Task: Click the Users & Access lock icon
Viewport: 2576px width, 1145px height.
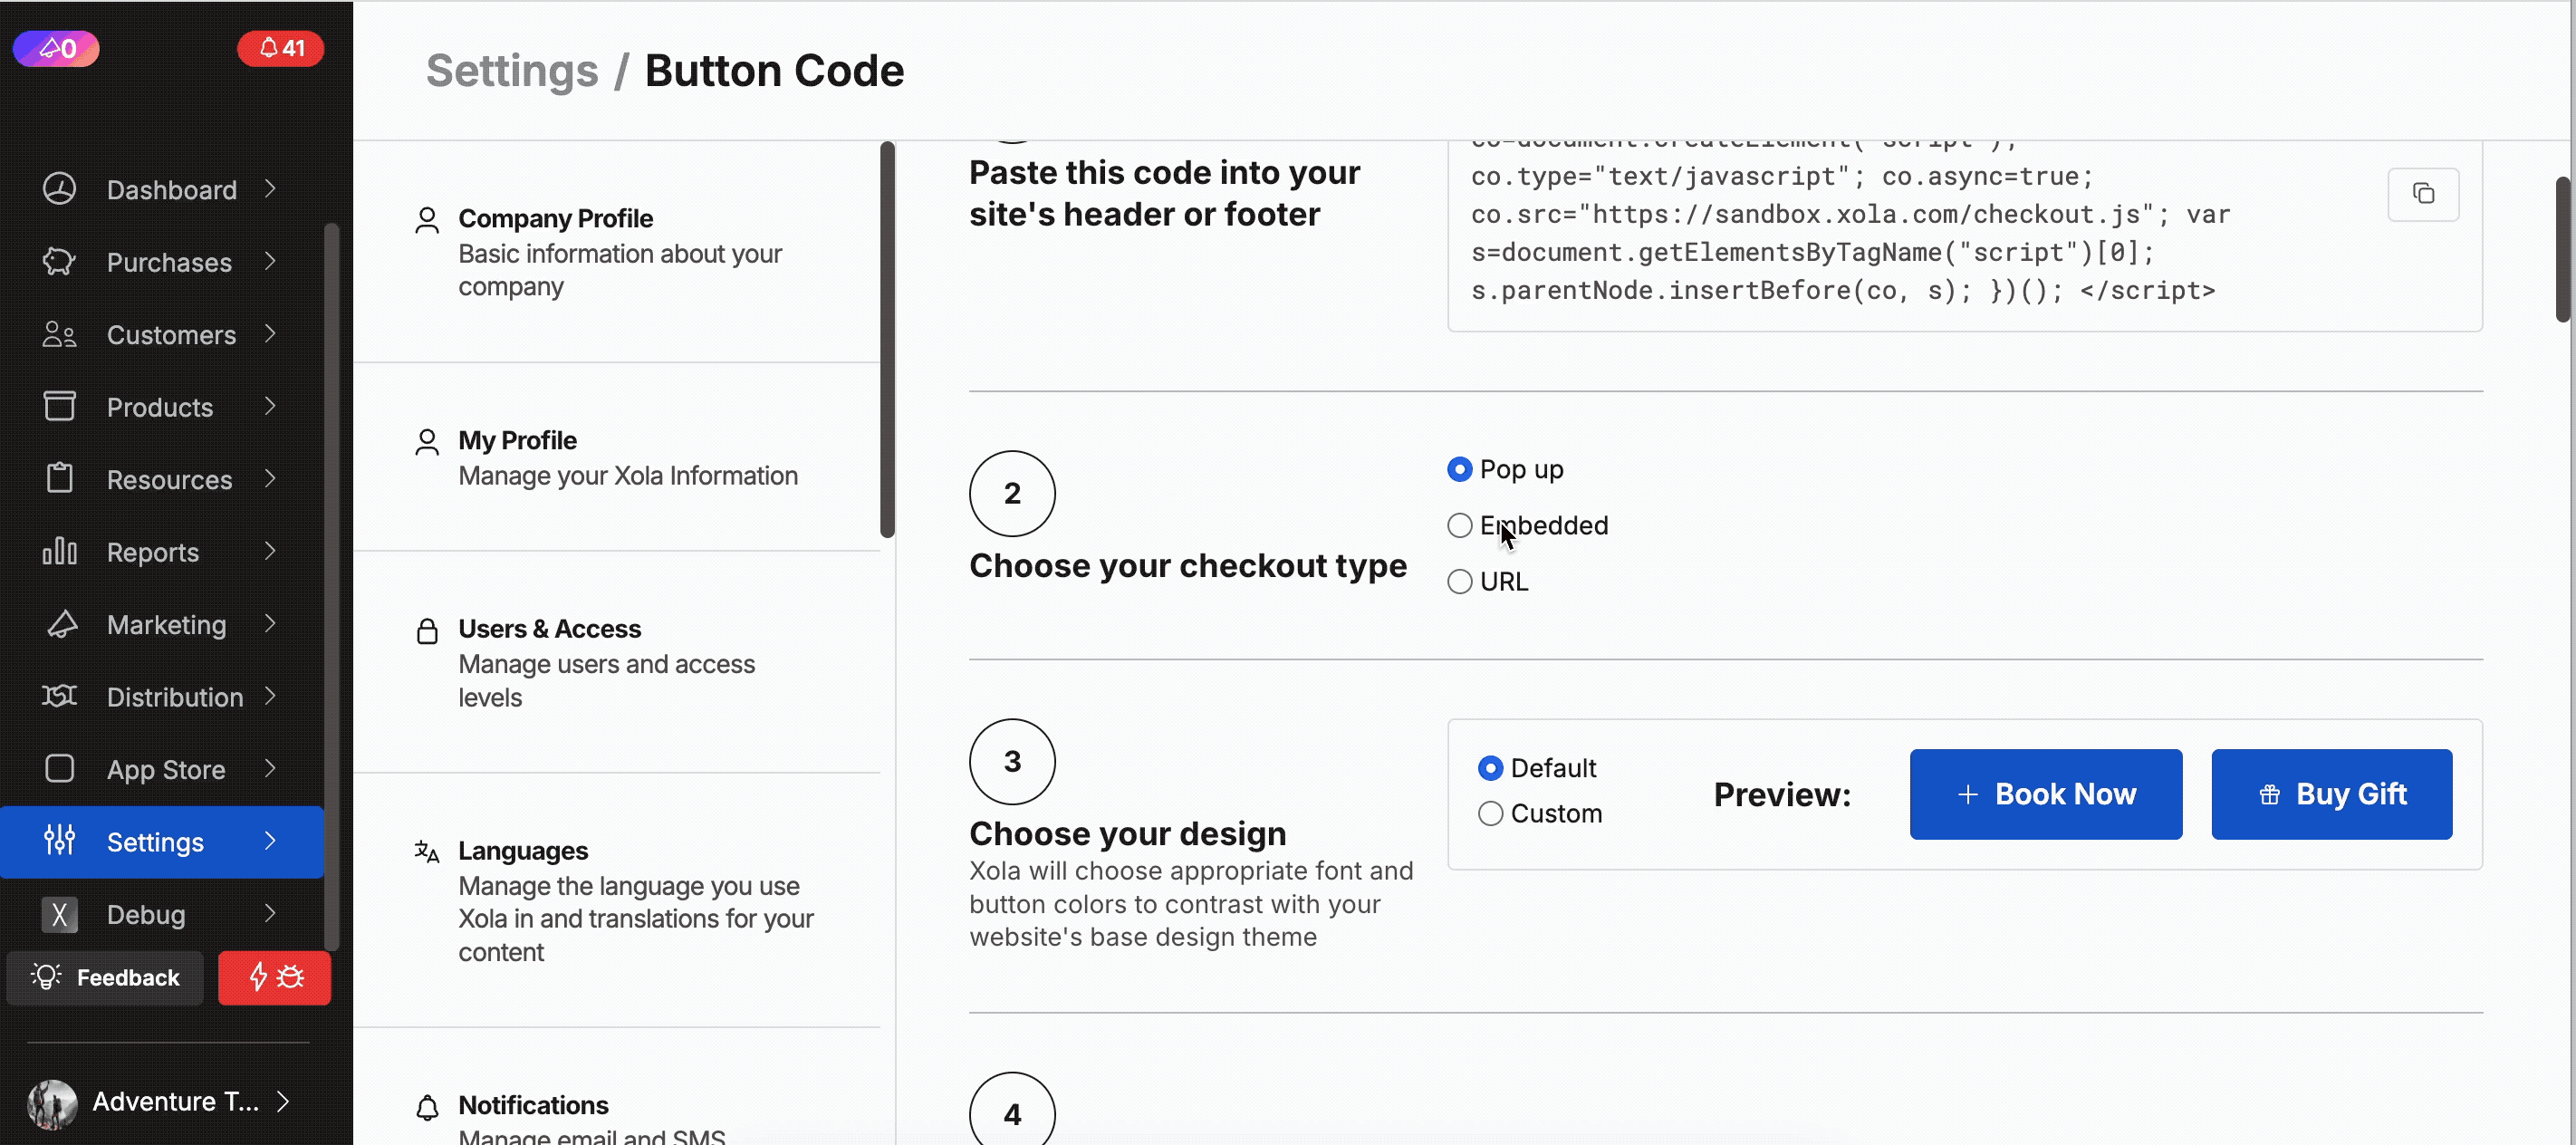Action: click(427, 631)
